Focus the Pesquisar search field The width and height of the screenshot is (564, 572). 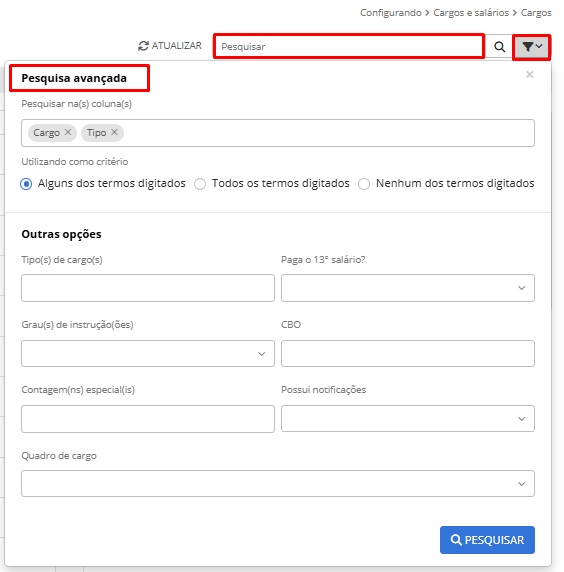coord(349,47)
